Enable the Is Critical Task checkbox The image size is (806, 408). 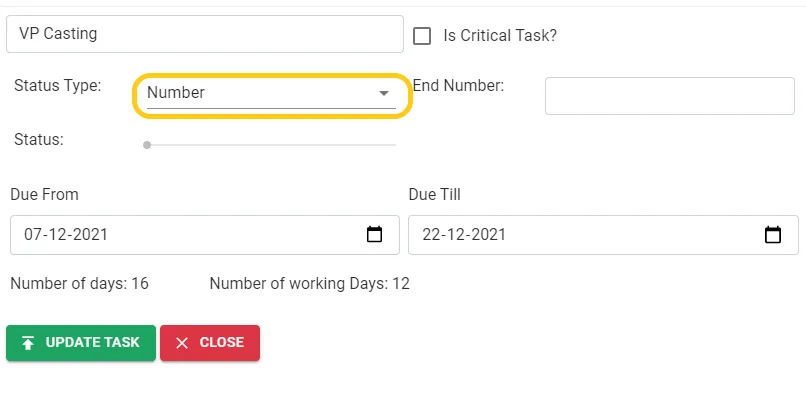point(423,35)
